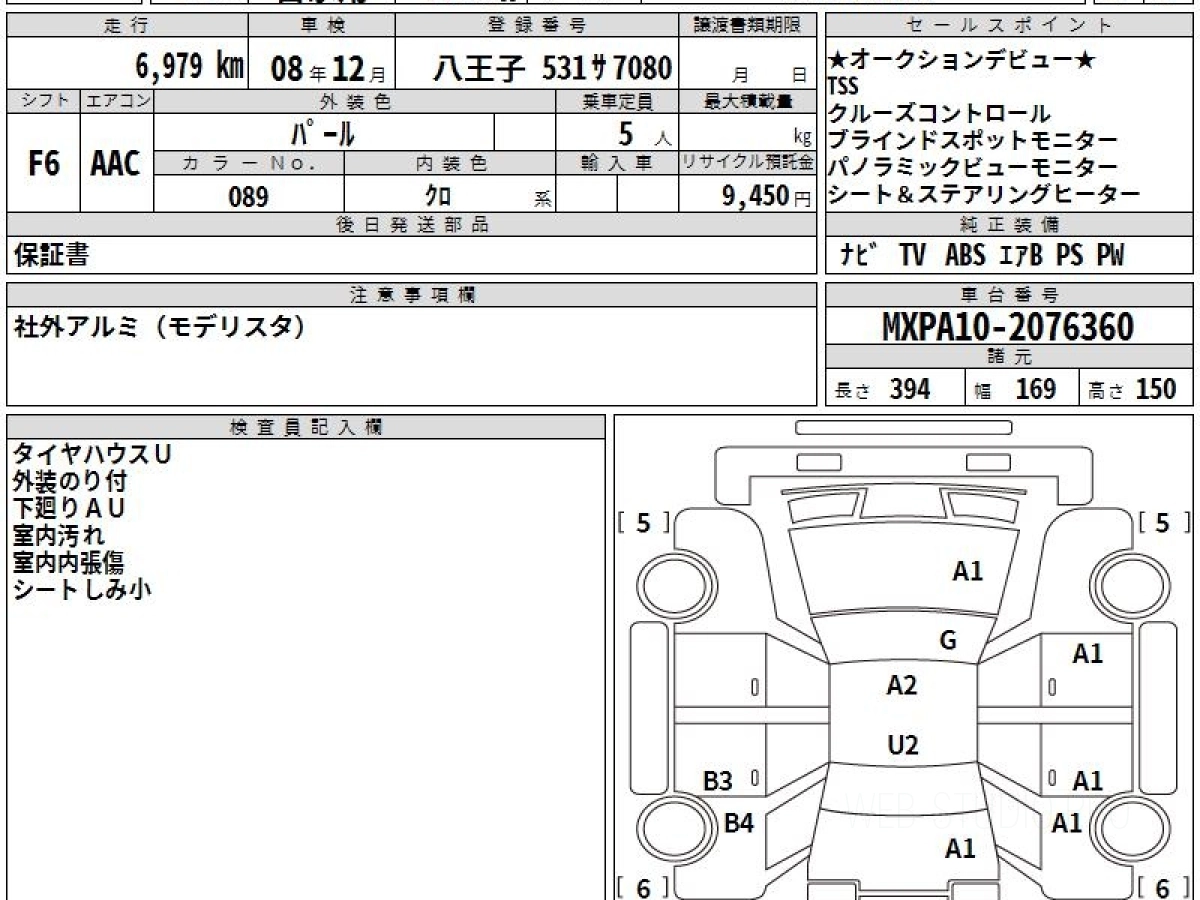
Task: Click the A2 mark on the roof
Action: click(902, 685)
